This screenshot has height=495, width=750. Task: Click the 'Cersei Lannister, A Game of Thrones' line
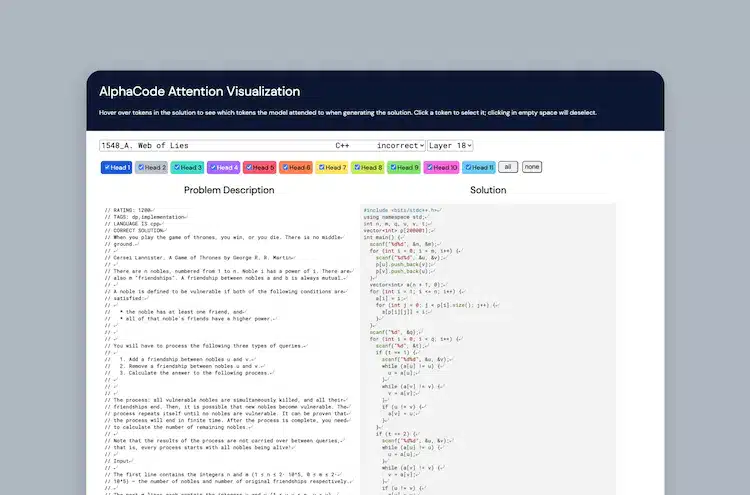pyautogui.click(x=200, y=258)
